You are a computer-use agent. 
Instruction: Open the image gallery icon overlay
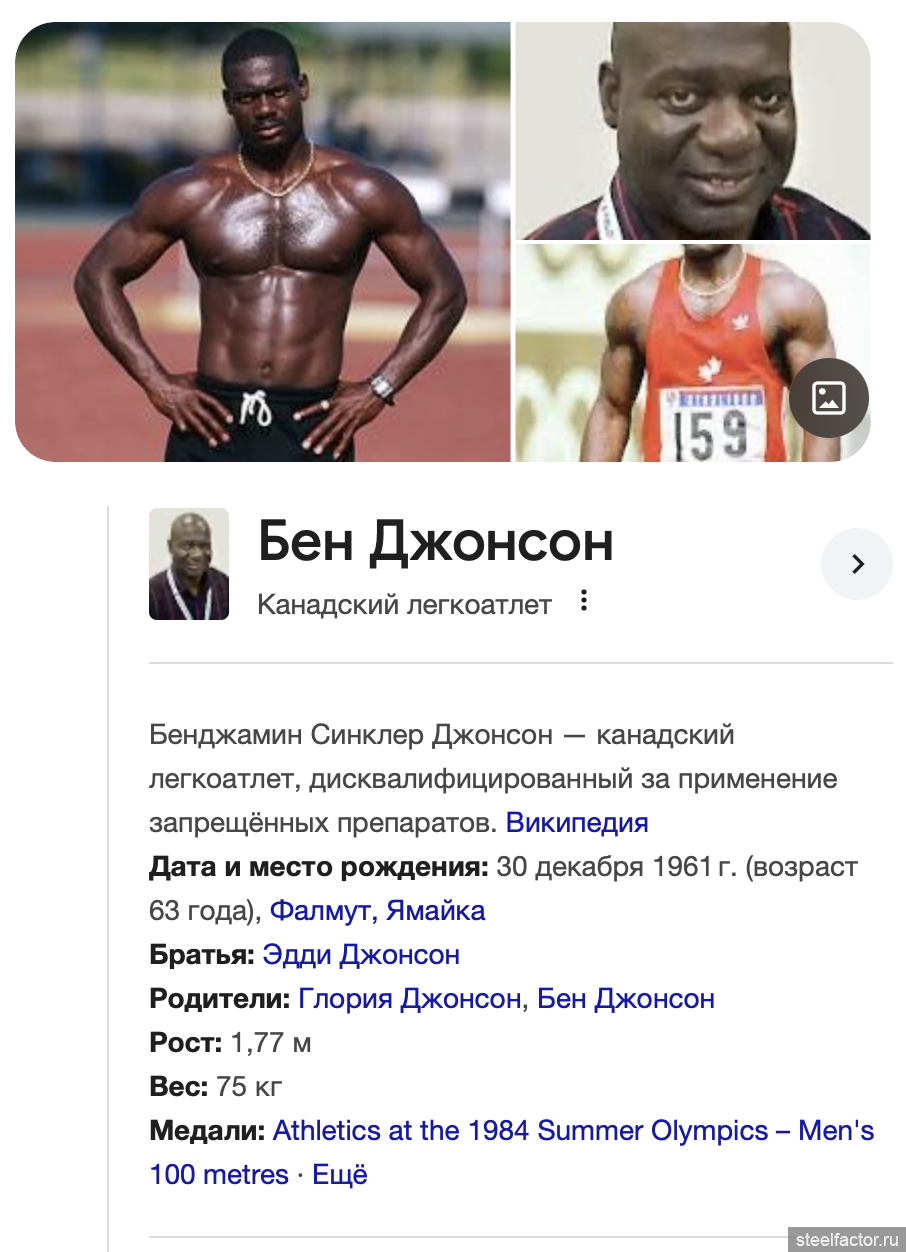coord(828,398)
